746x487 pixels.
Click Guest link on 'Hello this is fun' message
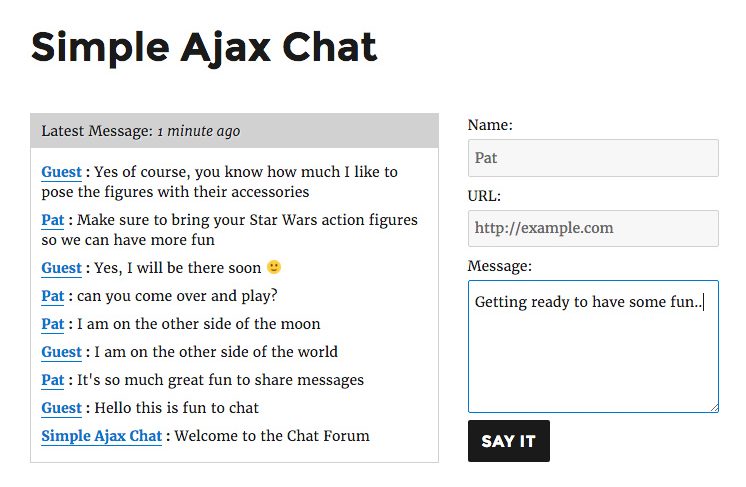click(x=61, y=408)
